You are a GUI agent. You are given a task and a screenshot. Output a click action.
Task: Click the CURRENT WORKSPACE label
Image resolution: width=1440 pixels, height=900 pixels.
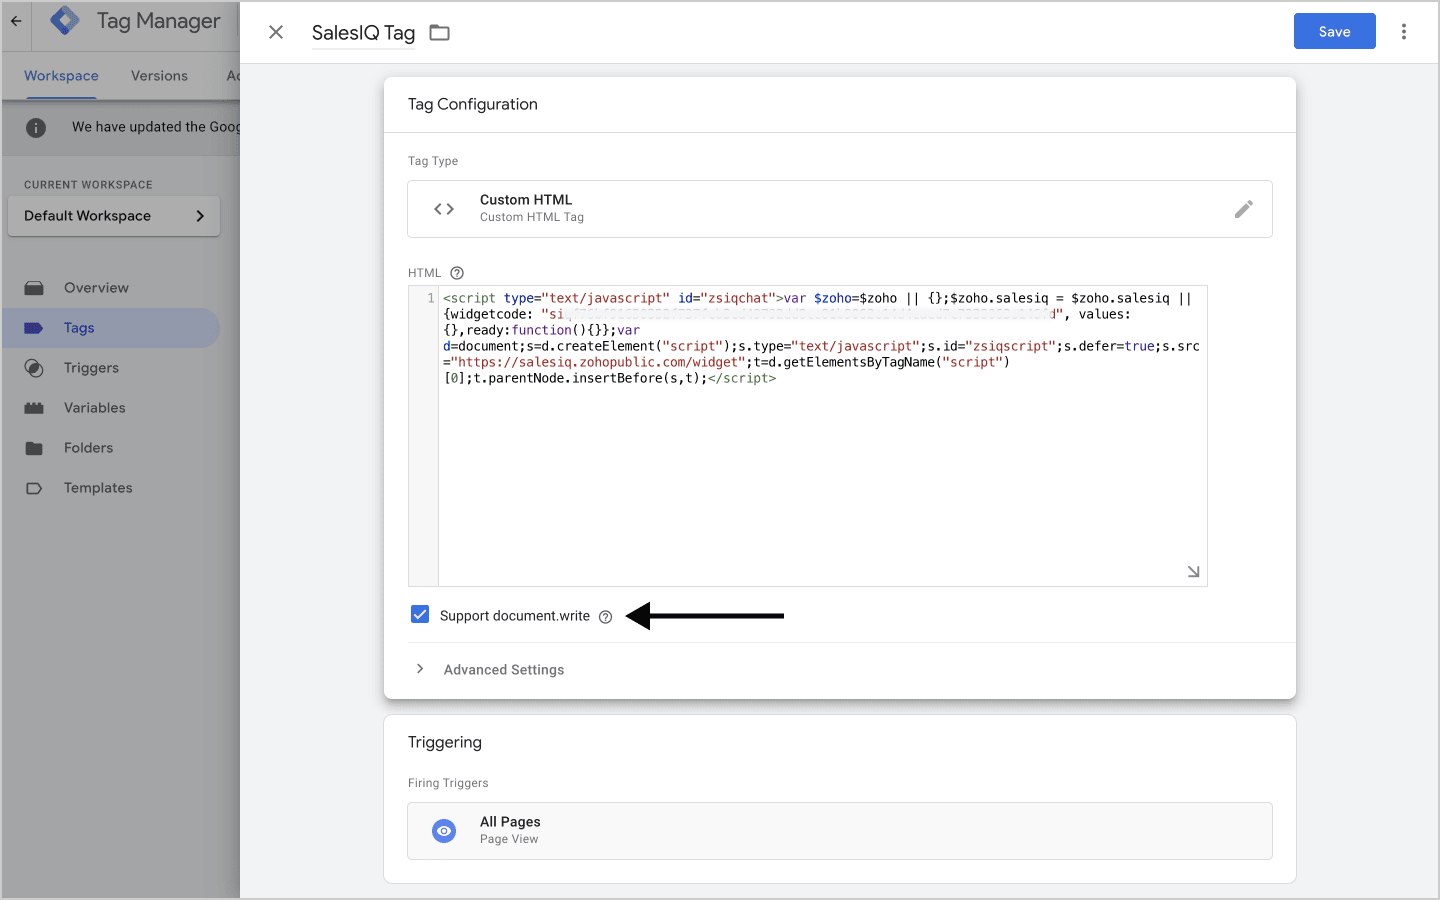point(88,185)
